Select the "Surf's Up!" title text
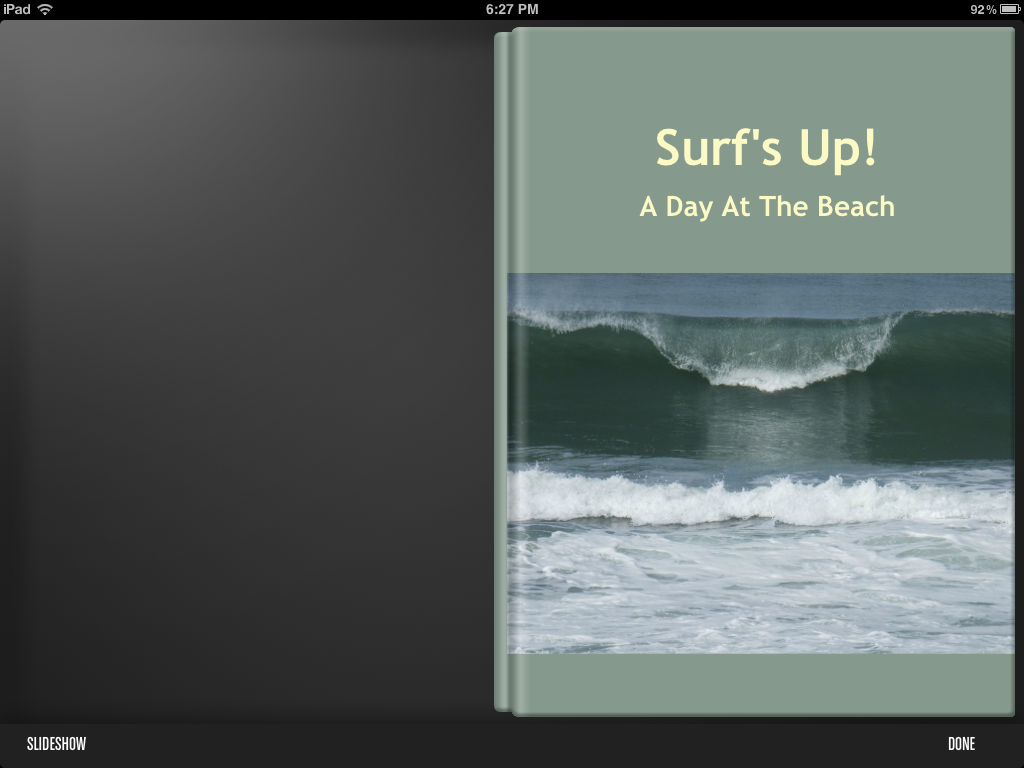 (766, 148)
